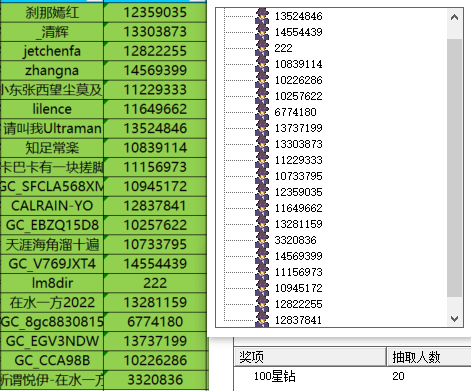The width and height of the screenshot is (471, 391).
Task: Select spreadsheet cell containing jetchenfa
Action: (52, 51)
